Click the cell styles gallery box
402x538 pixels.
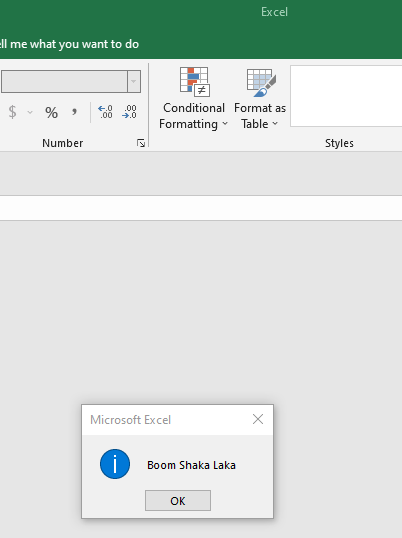(346, 96)
